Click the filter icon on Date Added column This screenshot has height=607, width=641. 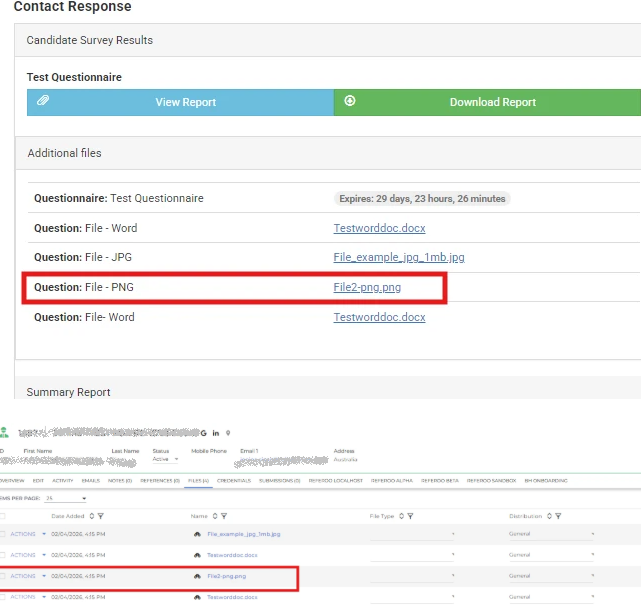101,516
